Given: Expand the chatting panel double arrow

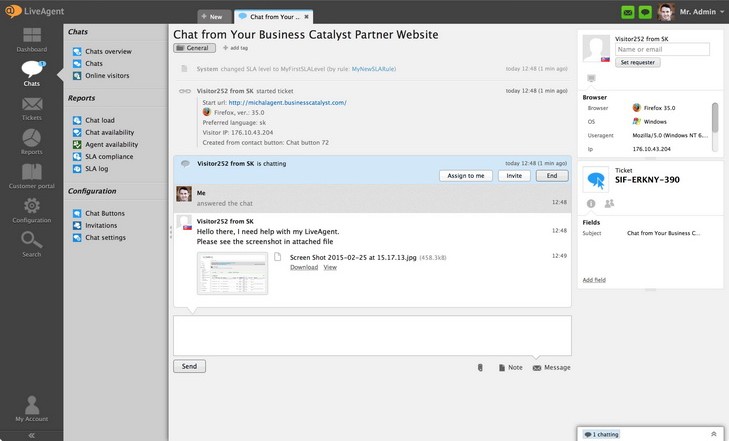Looking at the screenshot, I should (x=714, y=434).
